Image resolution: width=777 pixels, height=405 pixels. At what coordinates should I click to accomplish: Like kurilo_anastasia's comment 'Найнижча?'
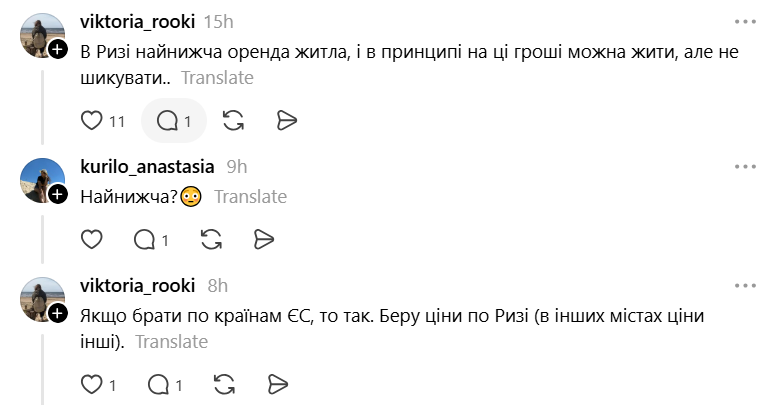pos(92,239)
